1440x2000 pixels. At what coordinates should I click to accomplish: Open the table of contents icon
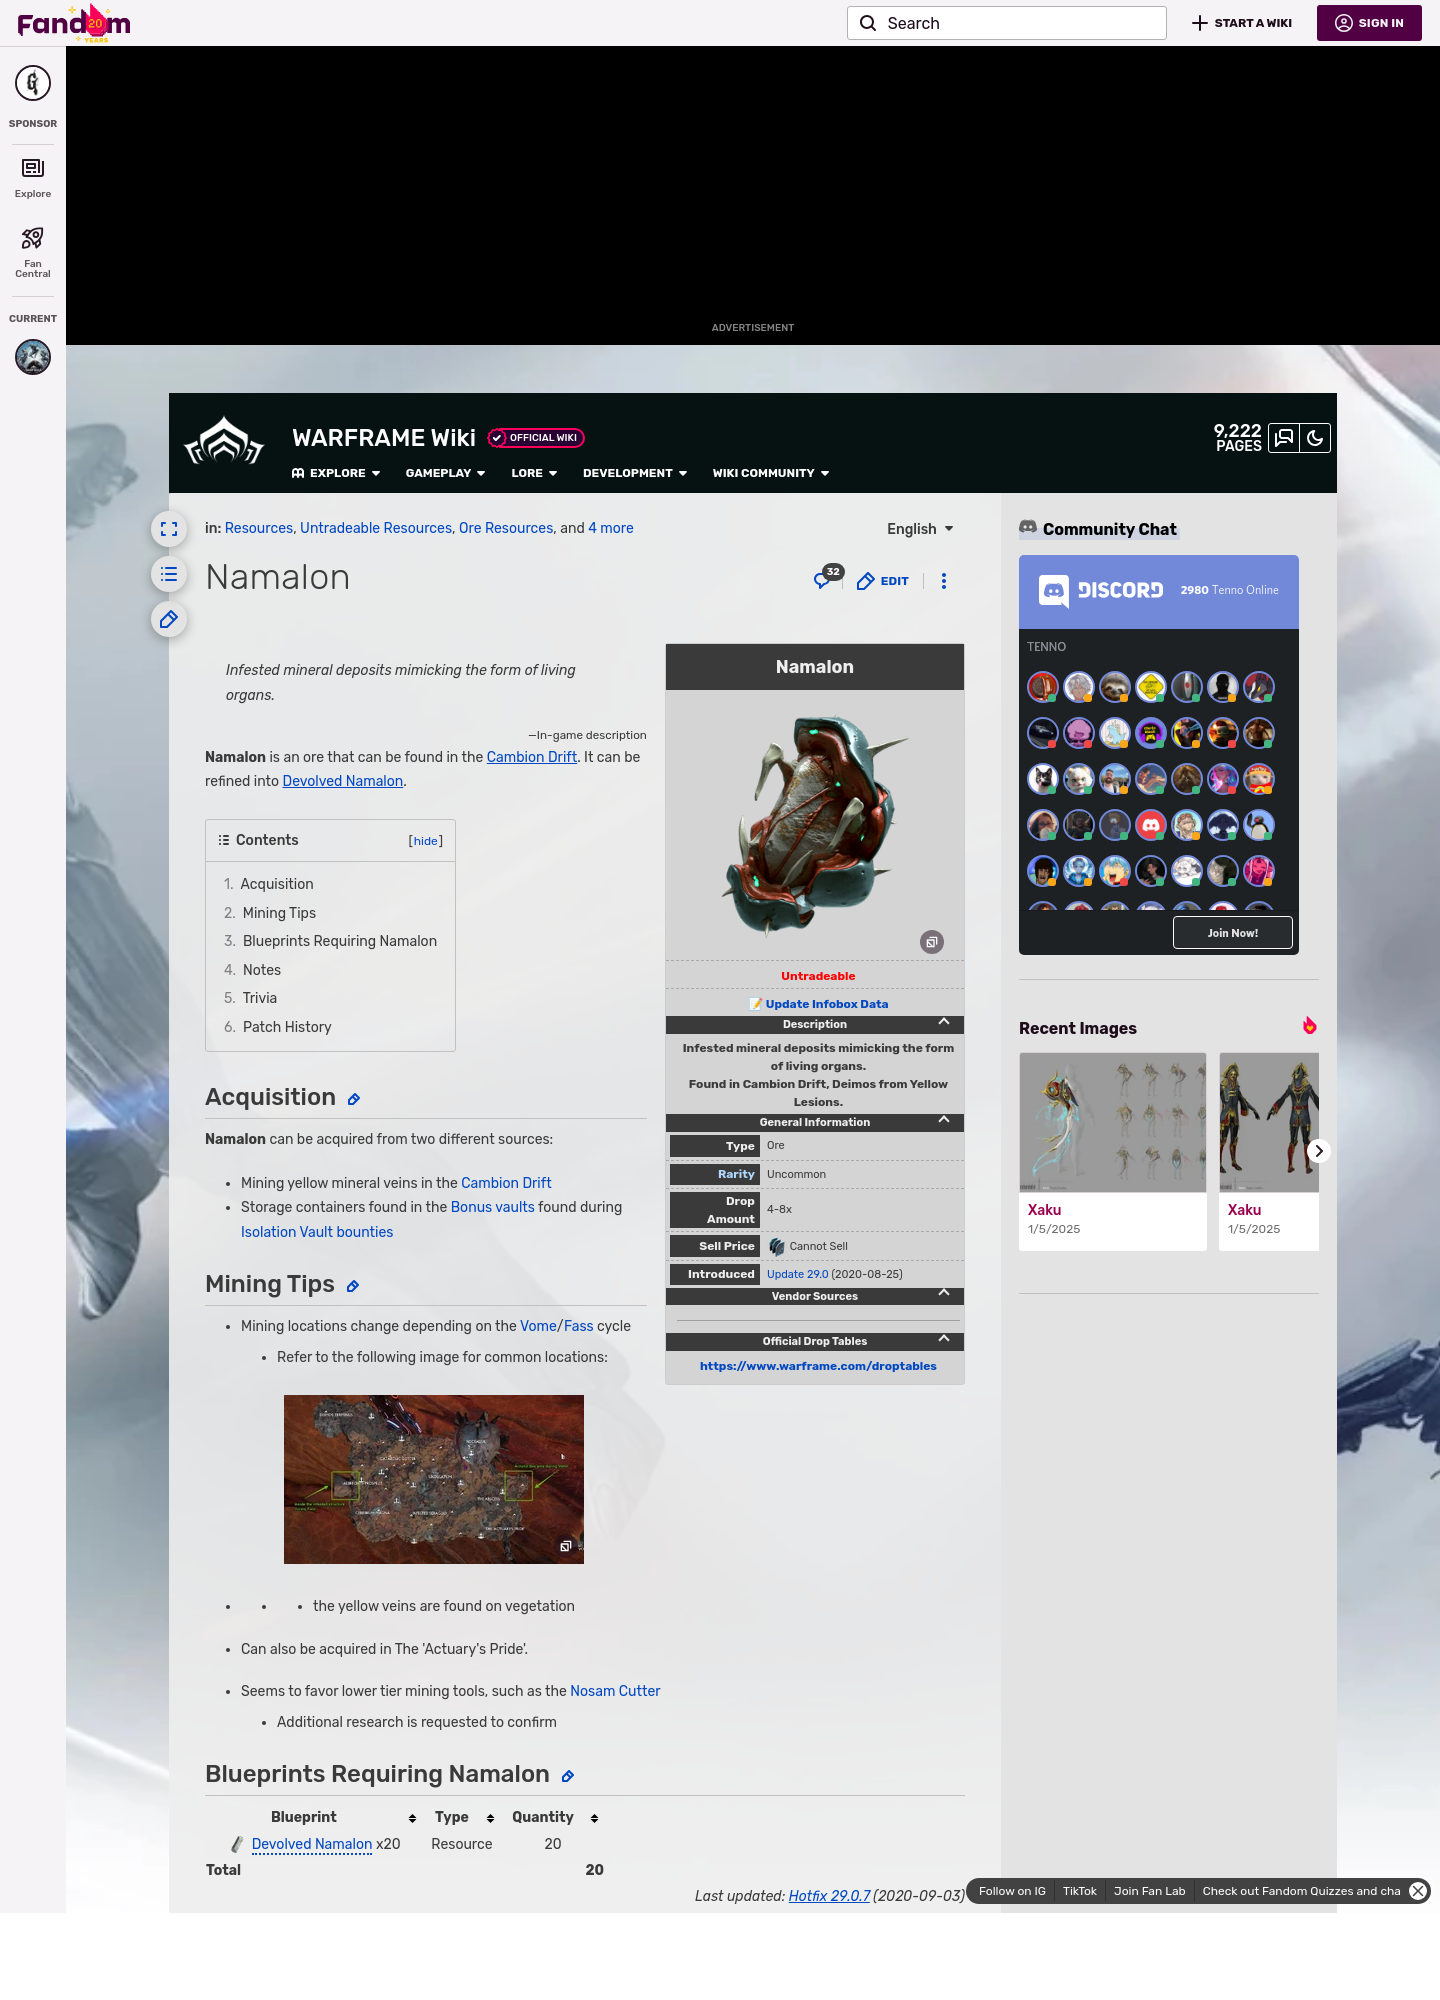click(x=169, y=574)
